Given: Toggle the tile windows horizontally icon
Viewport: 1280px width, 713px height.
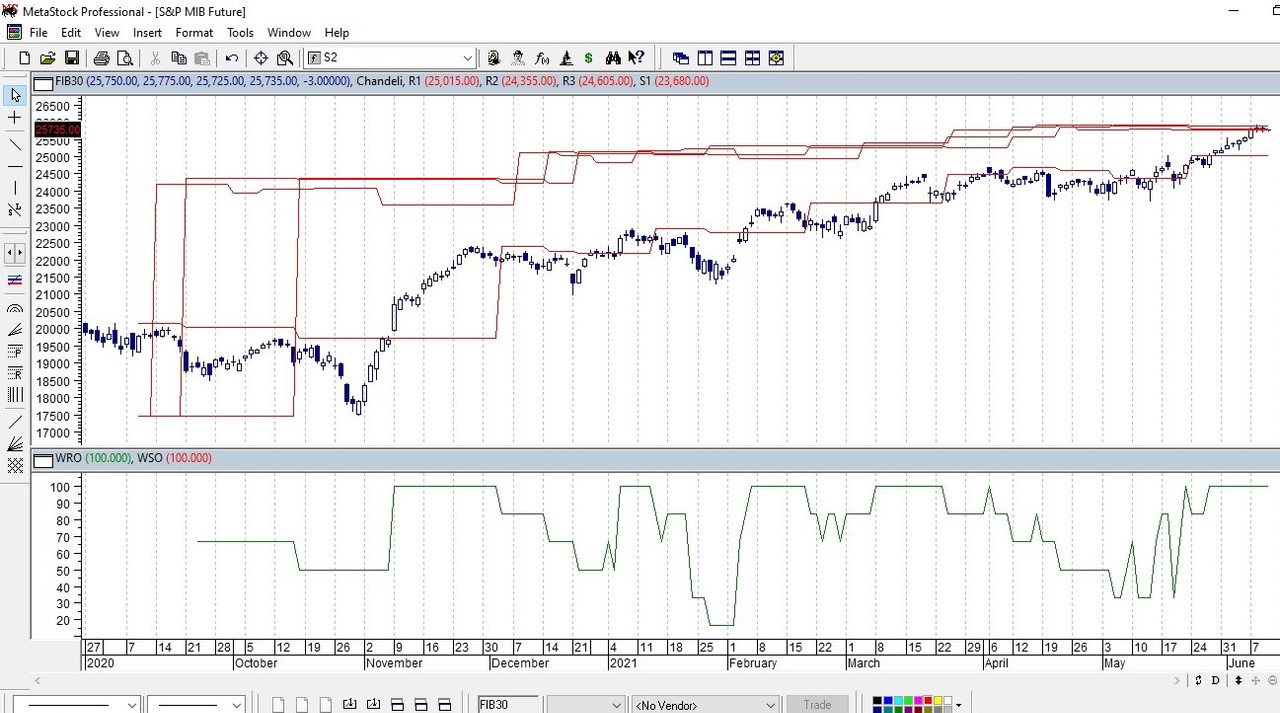Looking at the screenshot, I should click(x=728, y=58).
